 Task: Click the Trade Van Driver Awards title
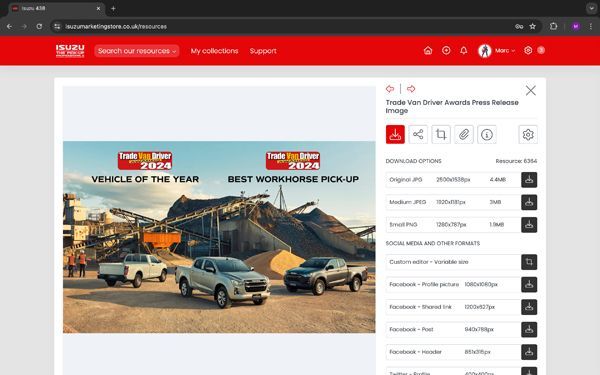click(452, 106)
